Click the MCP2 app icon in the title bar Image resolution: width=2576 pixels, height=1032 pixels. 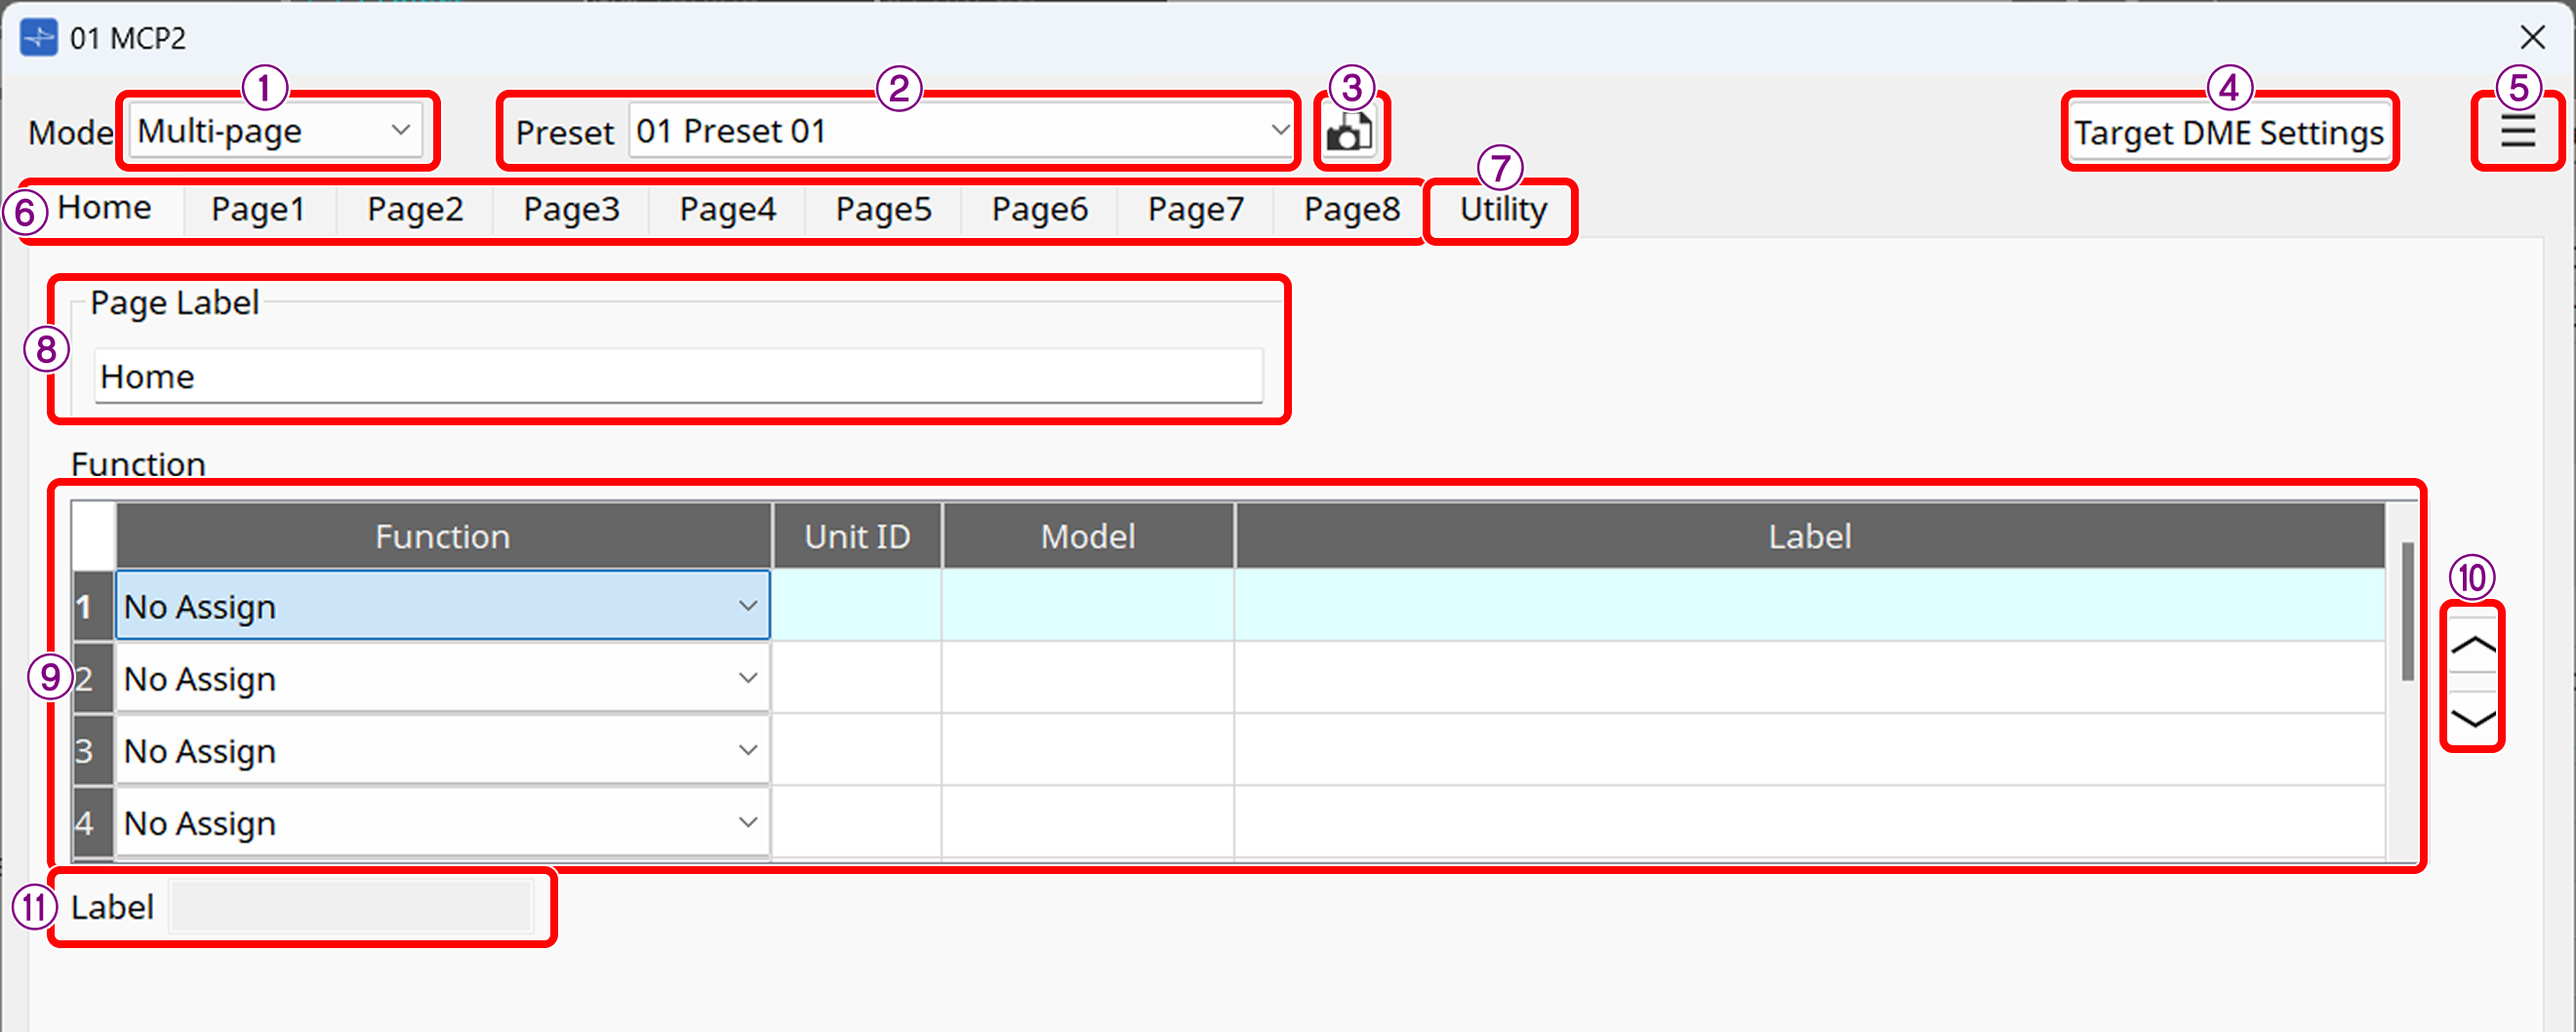coord(38,37)
